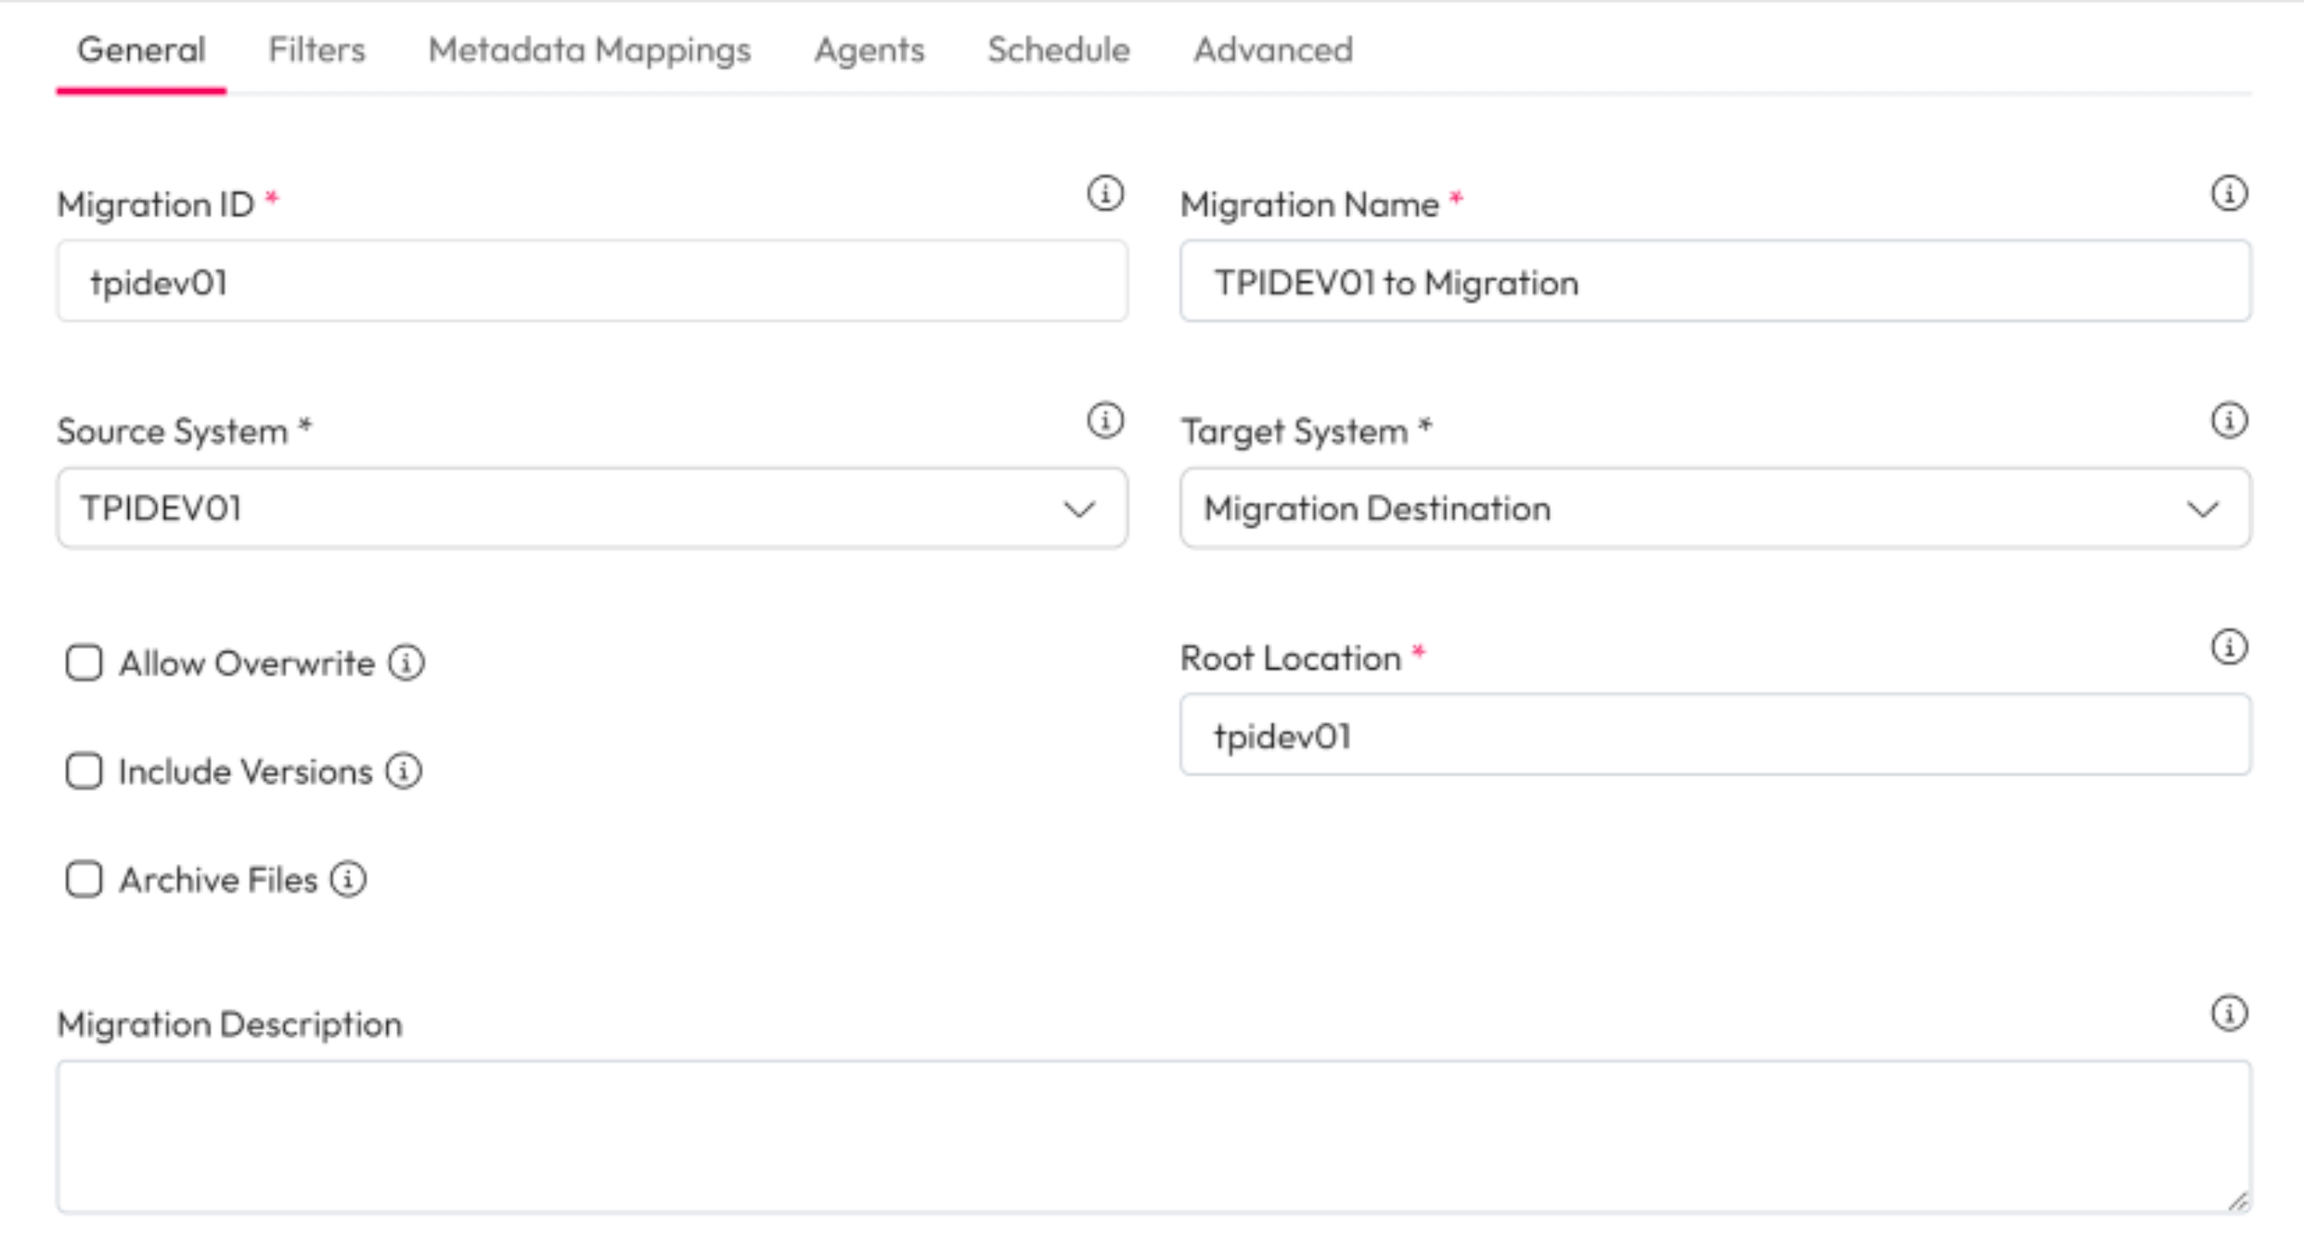Focus the Root Location input field
The width and height of the screenshot is (2304, 1233).
click(x=1715, y=736)
